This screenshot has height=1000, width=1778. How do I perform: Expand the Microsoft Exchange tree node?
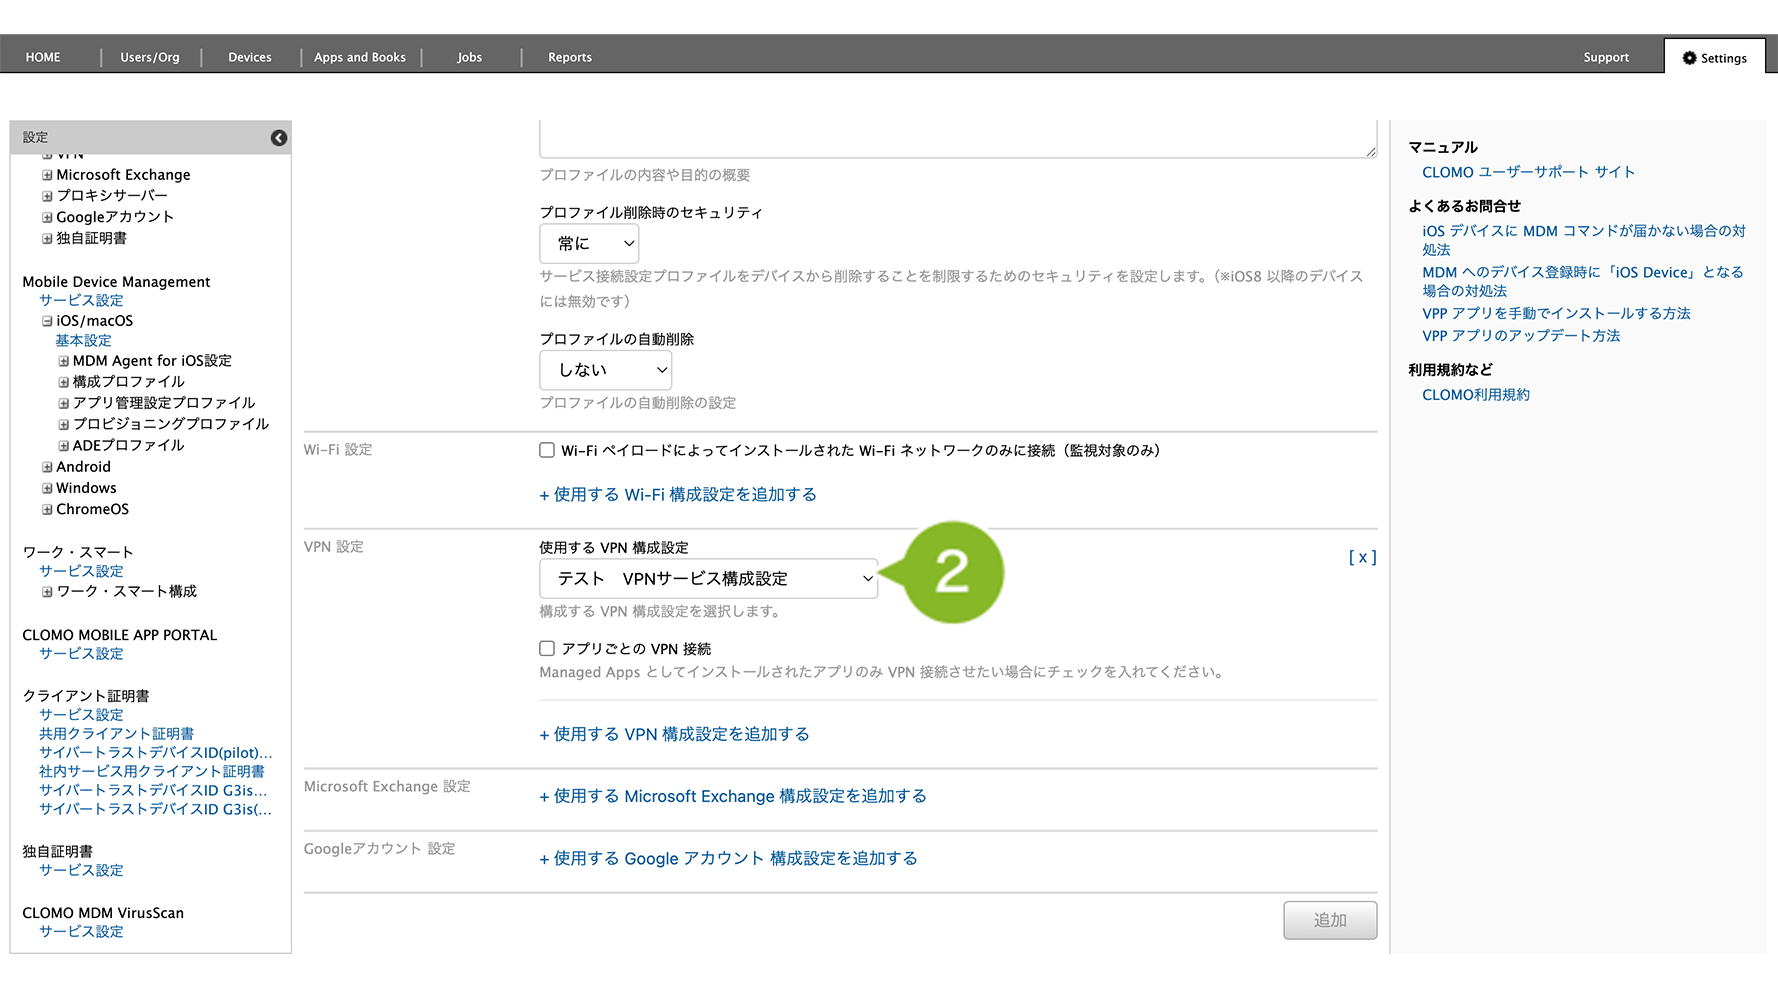tap(47, 175)
